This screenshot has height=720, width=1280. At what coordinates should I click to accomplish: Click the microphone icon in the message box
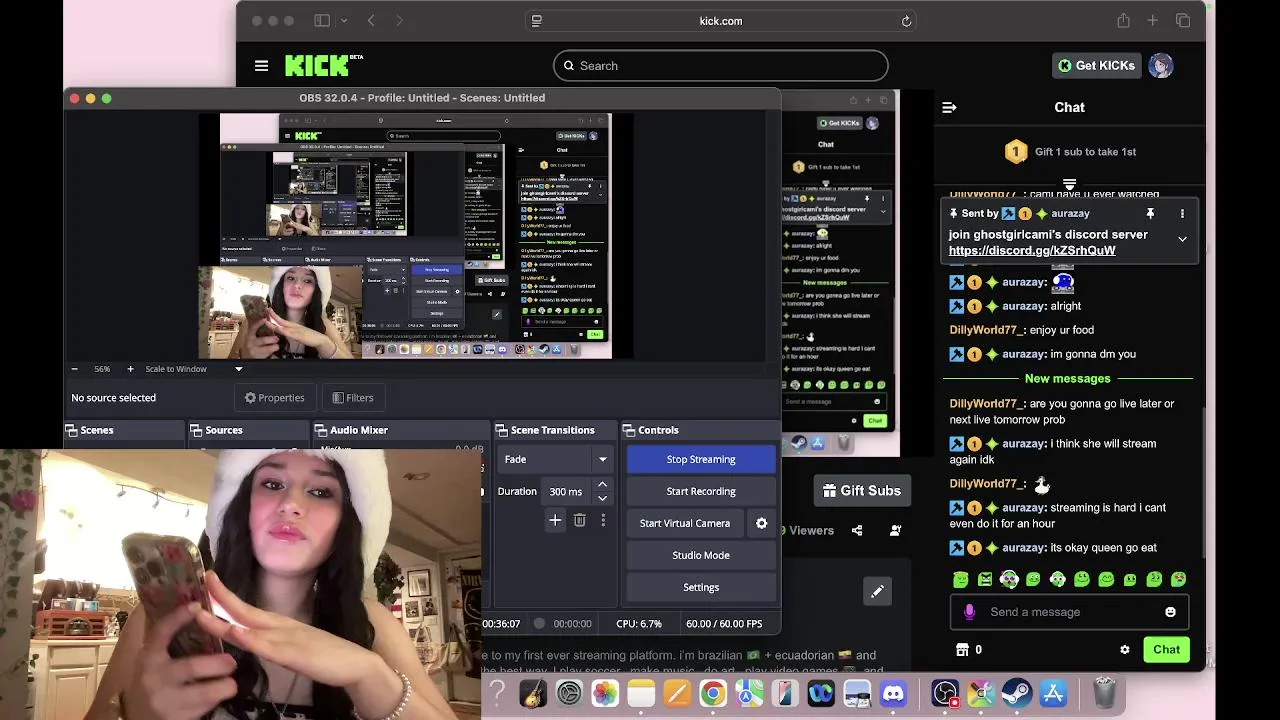point(969,612)
